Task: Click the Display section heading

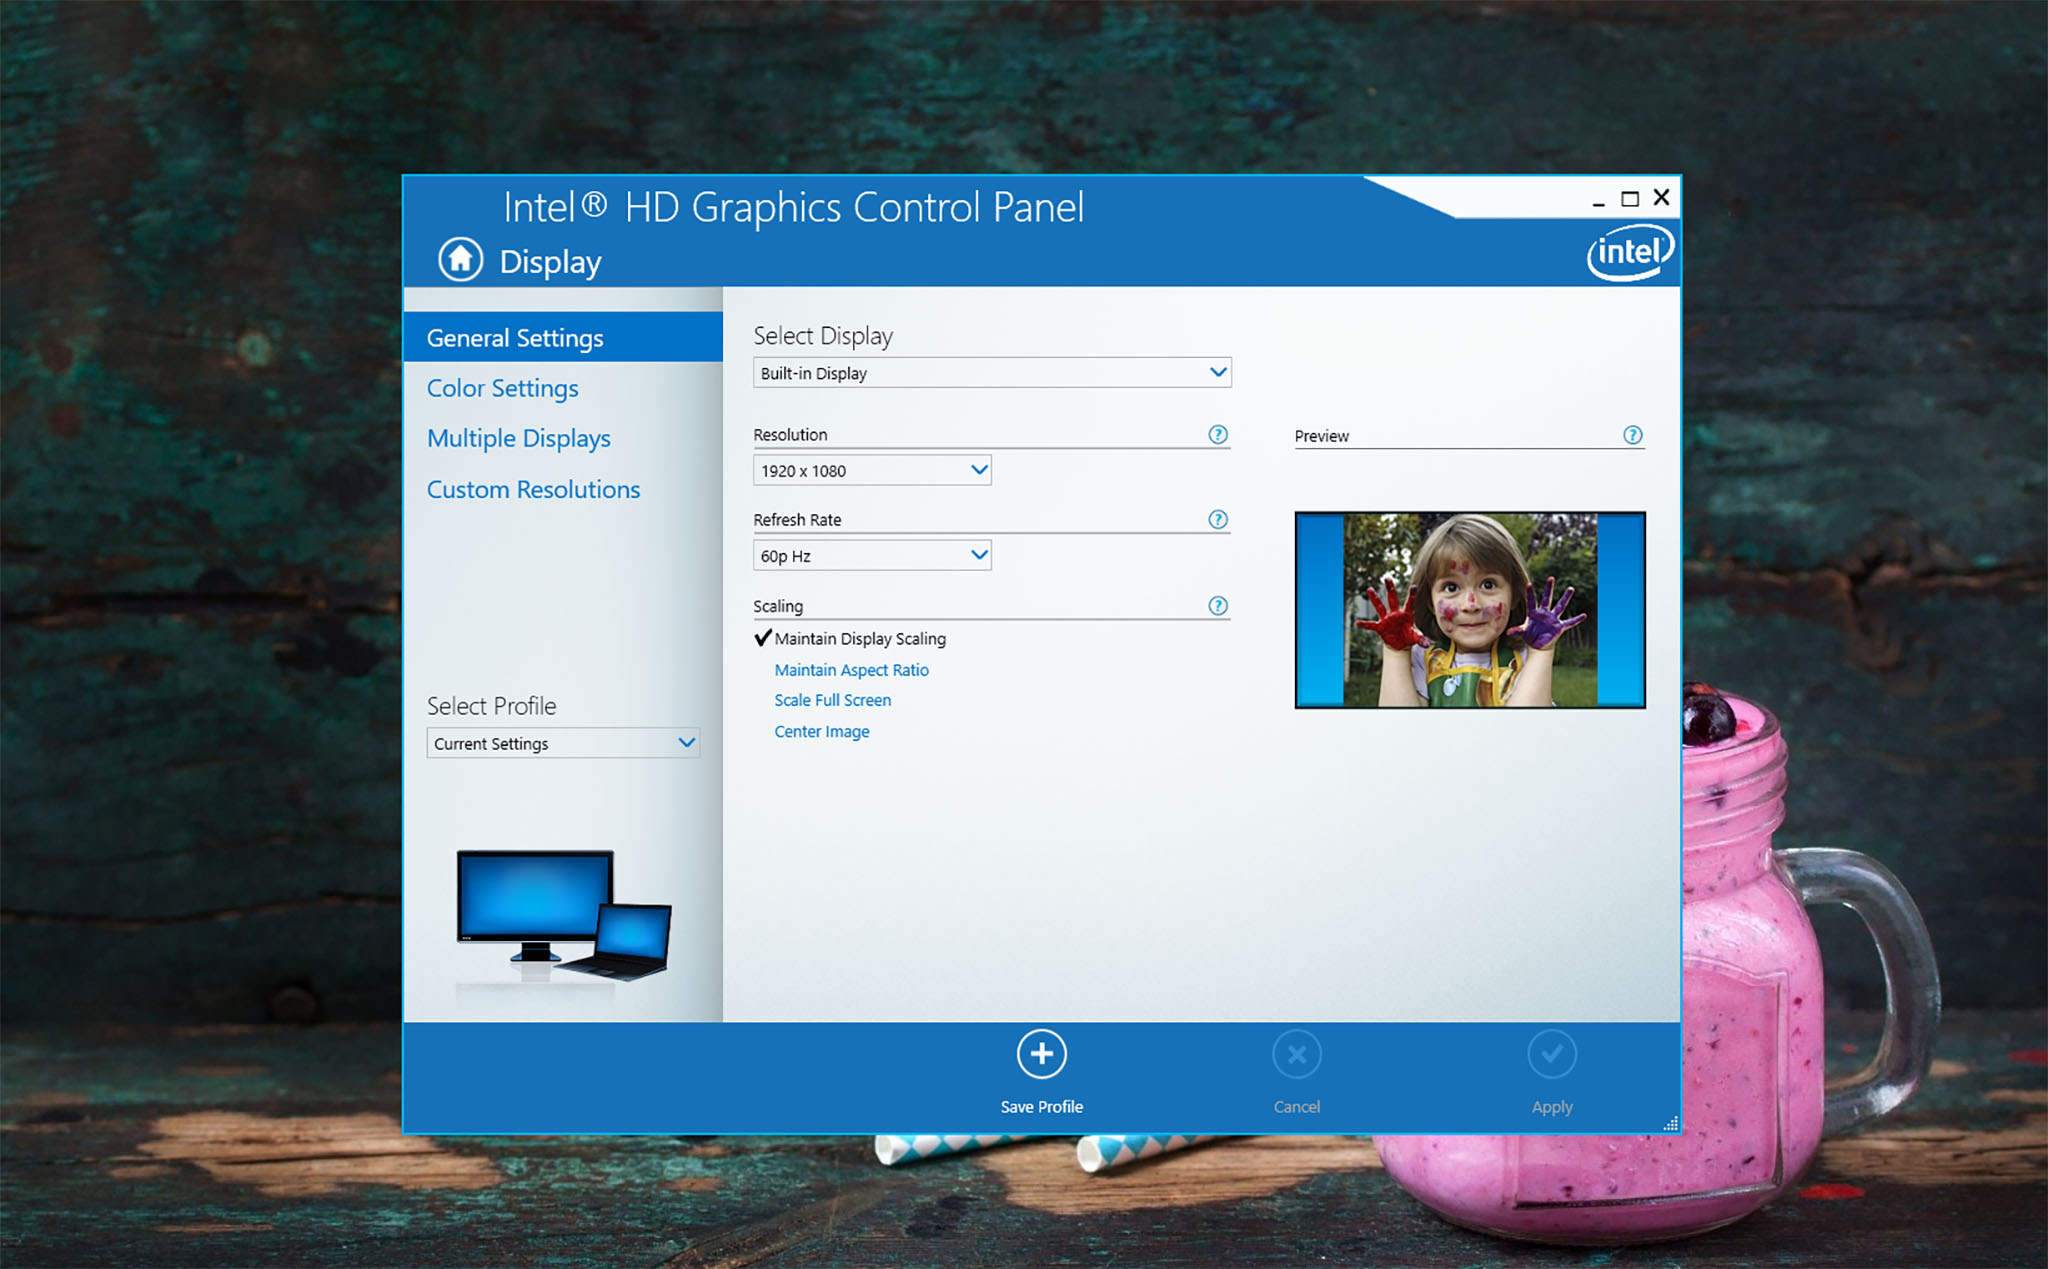Action: point(550,262)
